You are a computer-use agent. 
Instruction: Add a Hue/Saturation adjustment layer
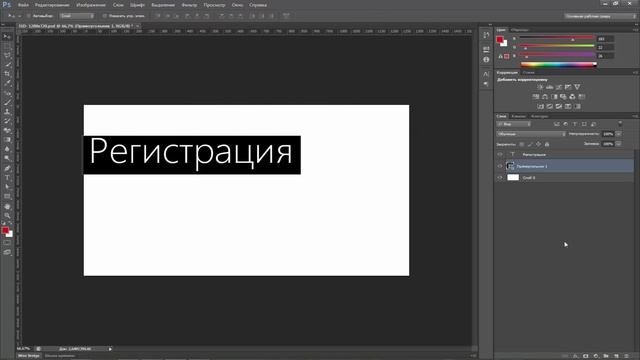536,97
